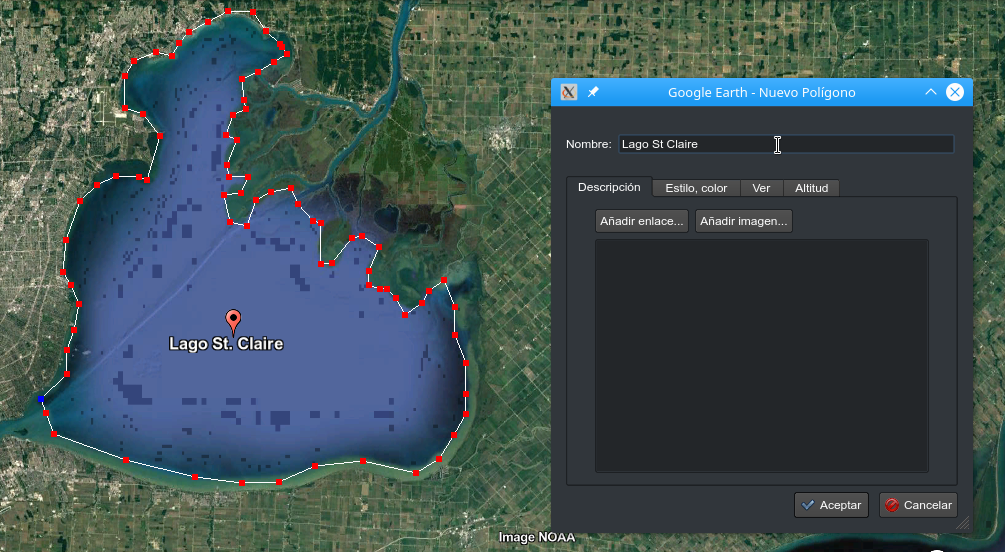Switch to the Descripción tab
This screenshot has width=1005, height=552.
pyautogui.click(x=609, y=187)
